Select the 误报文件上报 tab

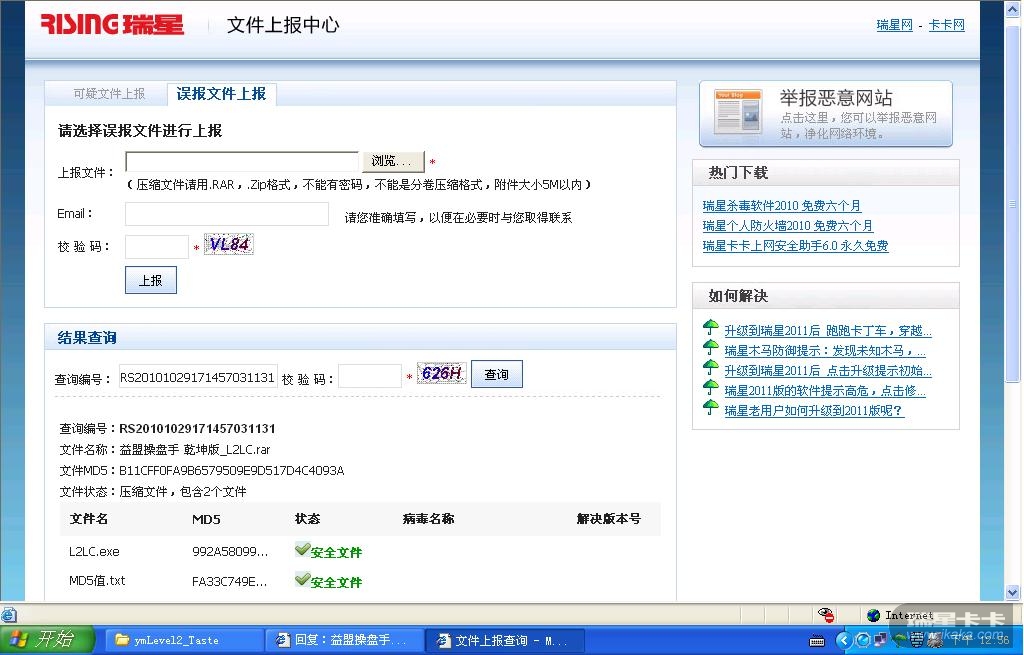pyautogui.click(x=221, y=94)
